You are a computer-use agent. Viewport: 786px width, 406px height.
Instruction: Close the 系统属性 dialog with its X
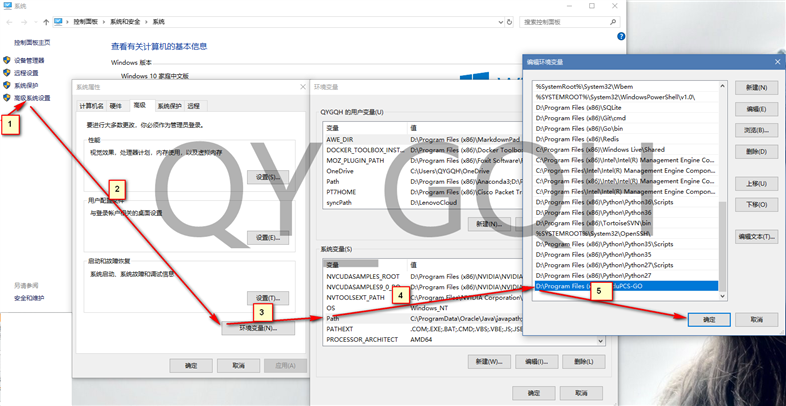click(303, 87)
